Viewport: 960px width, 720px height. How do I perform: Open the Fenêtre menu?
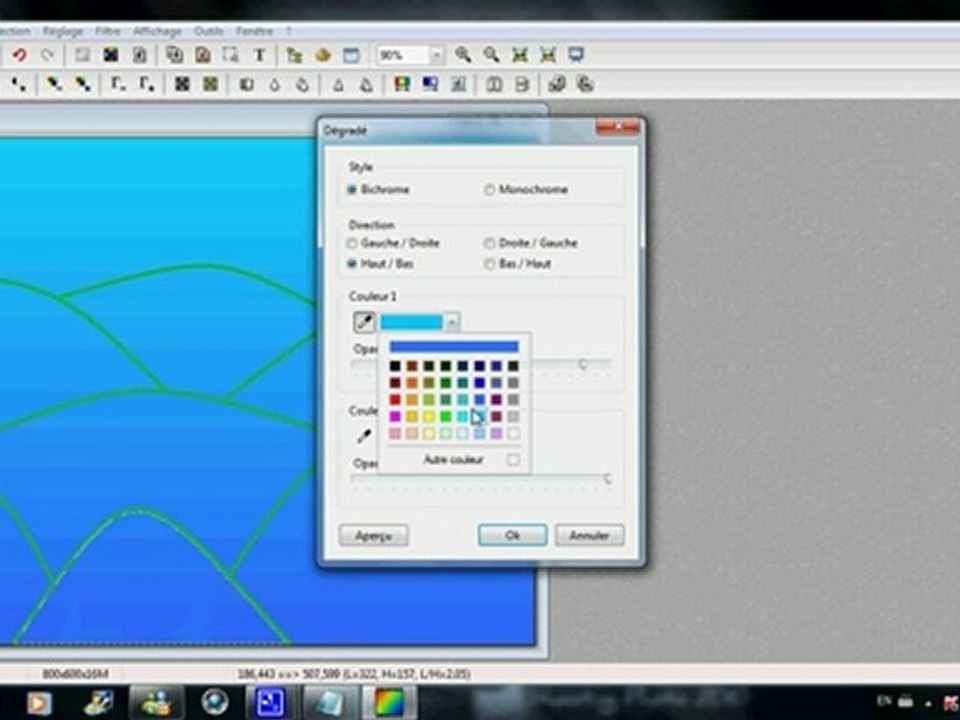pyautogui.click(x=255, y=31)
